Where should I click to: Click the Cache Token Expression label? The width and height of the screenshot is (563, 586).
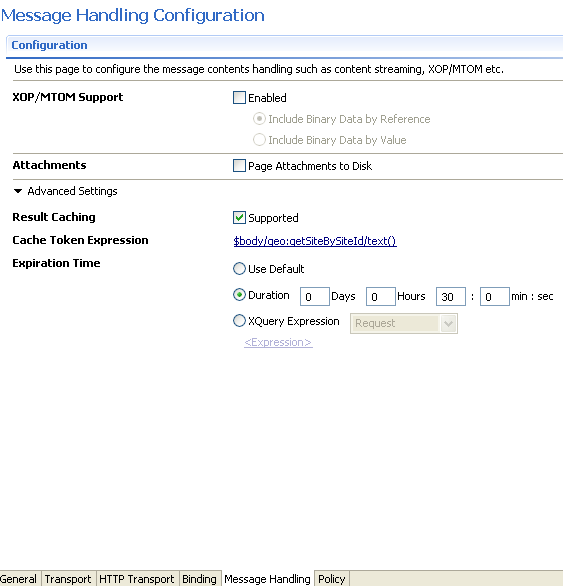pos(80,240)
